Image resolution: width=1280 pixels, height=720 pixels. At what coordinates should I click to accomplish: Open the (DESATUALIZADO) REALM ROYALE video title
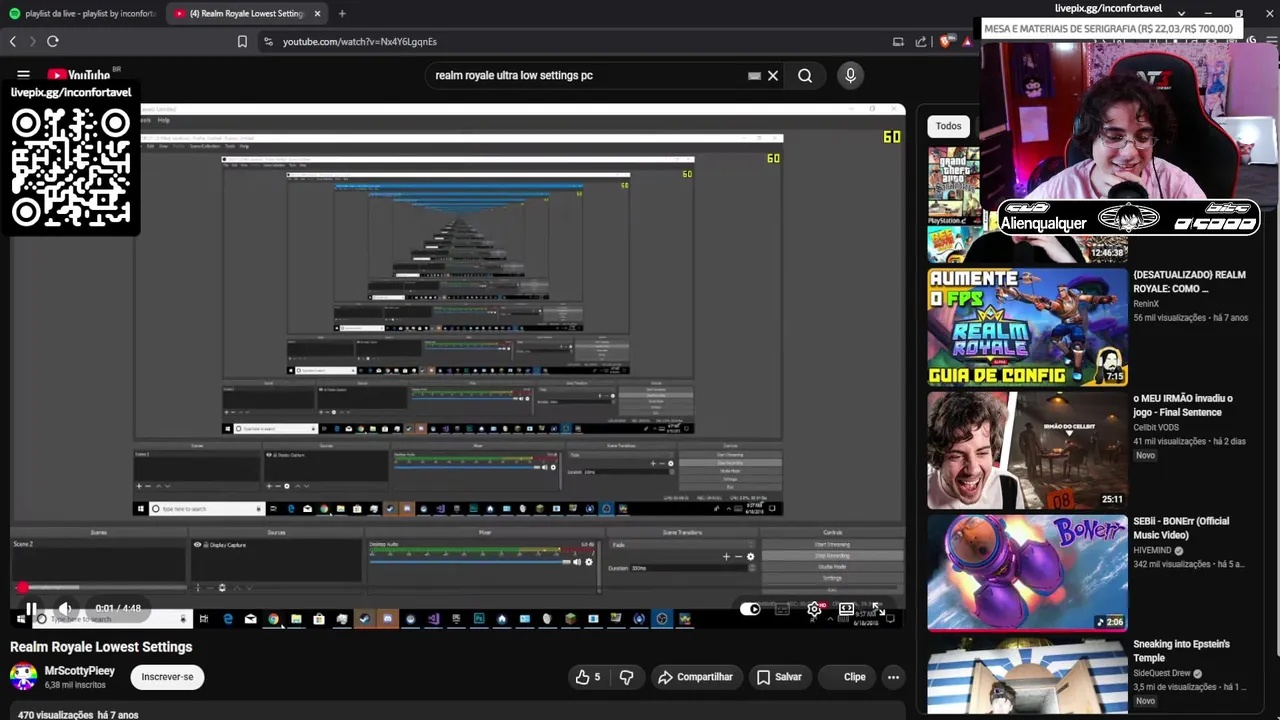click(x=1189, y=281)
